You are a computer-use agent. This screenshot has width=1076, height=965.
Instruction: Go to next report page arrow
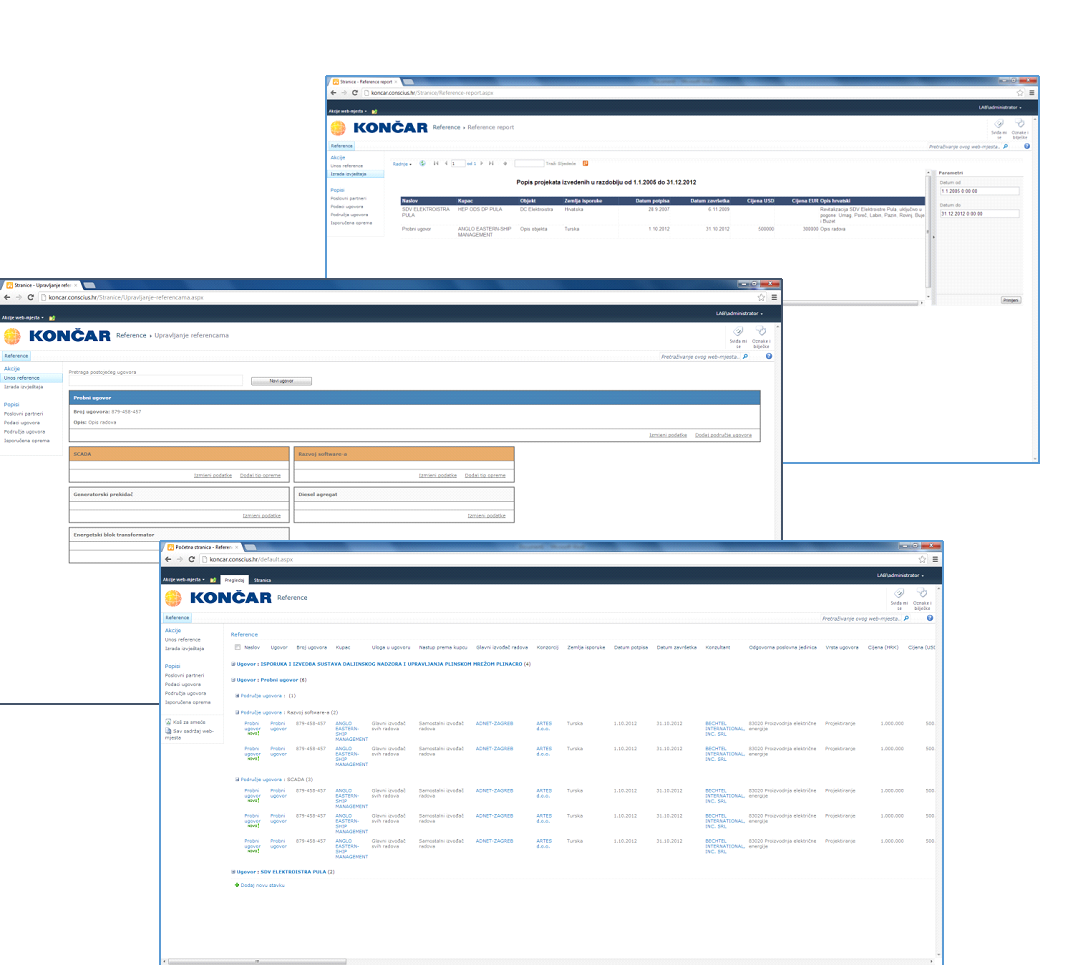[481, 163]
